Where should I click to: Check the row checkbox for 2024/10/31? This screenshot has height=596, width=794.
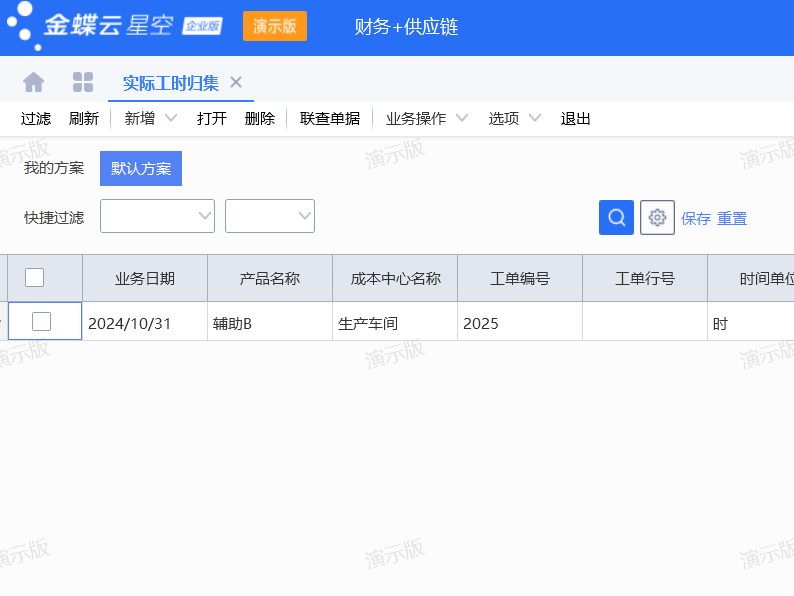[42, 322]
